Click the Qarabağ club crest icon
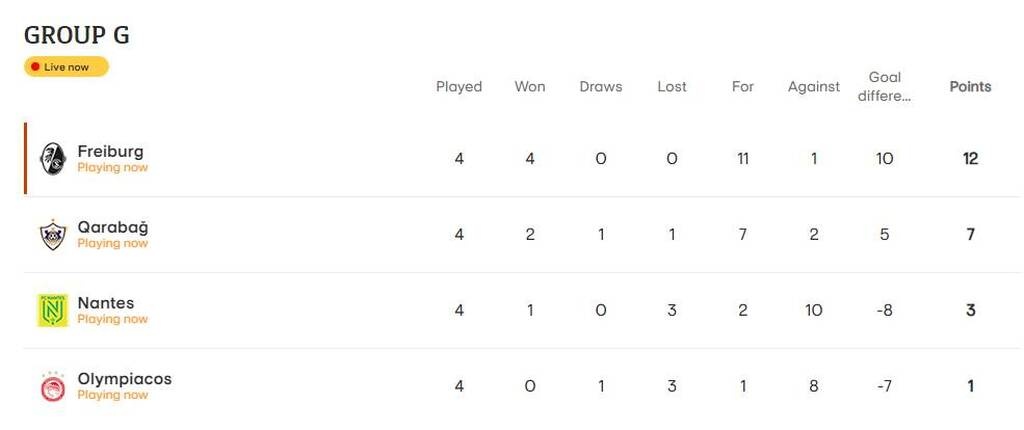Viewport: 1024px width, 430px height. (x=52, y=234)
